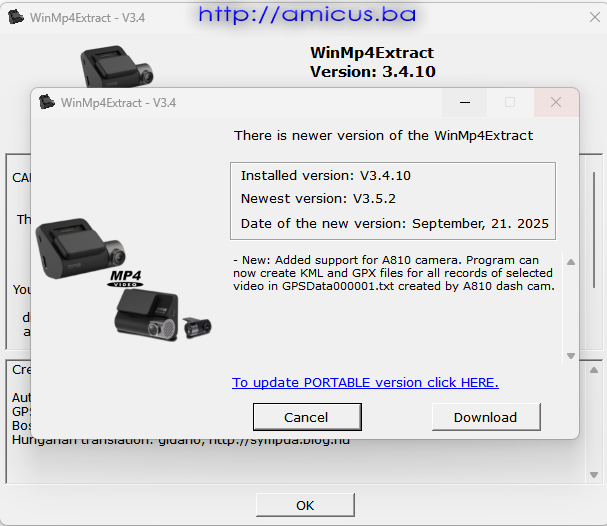607x526 pixels.
Task: Click the Cancel button
Action: point(307,417)
